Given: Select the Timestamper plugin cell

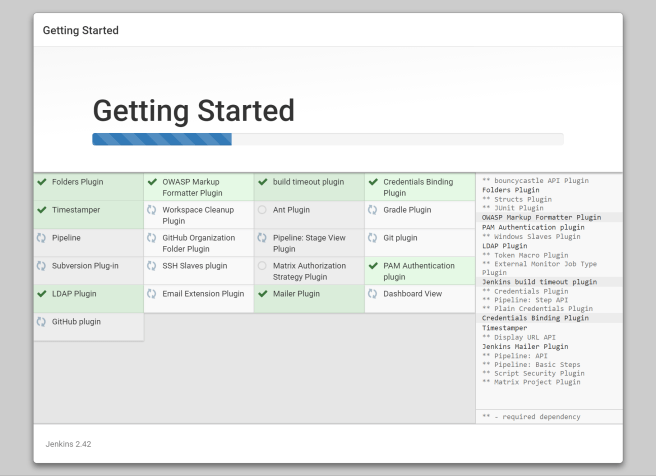Looking at the screenshot, I should pos(88,214).
